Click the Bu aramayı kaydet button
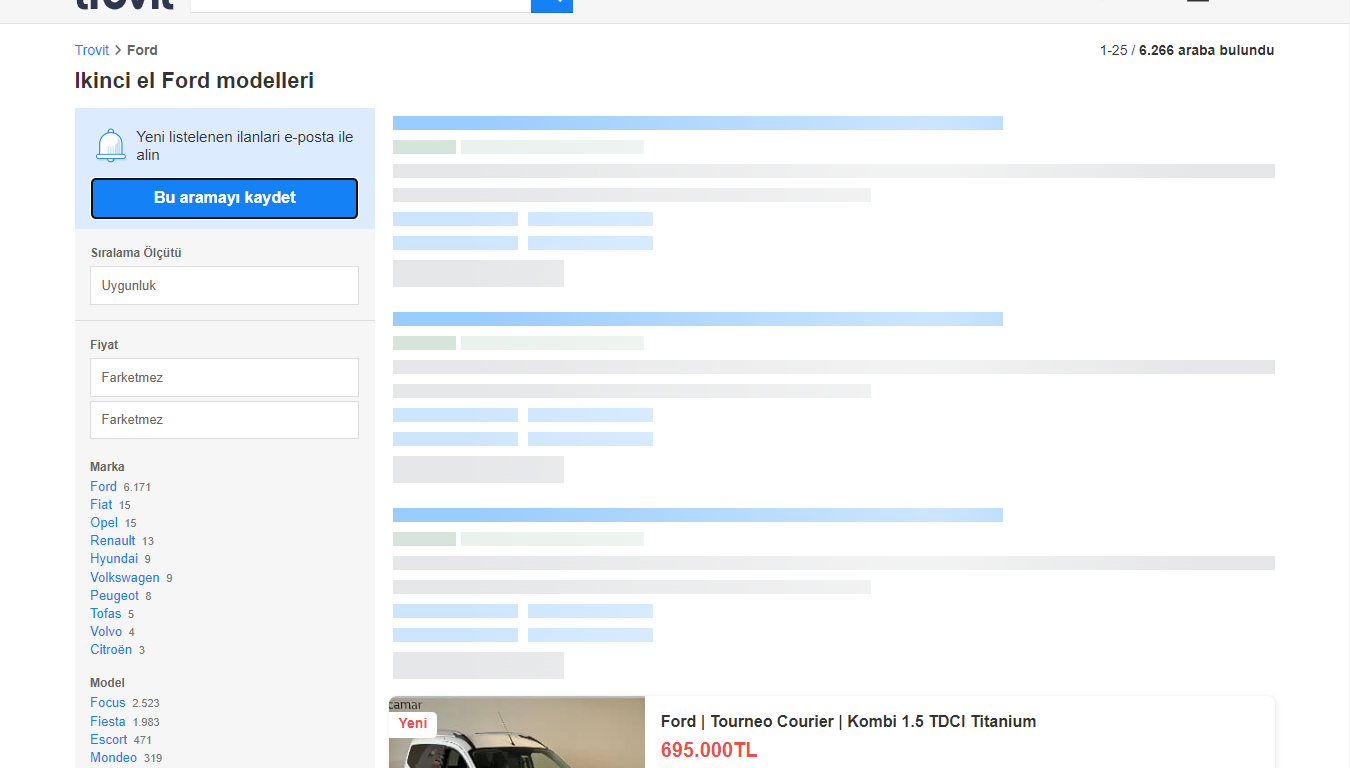This screenshot has height=768, width=1350. [224, 198]
